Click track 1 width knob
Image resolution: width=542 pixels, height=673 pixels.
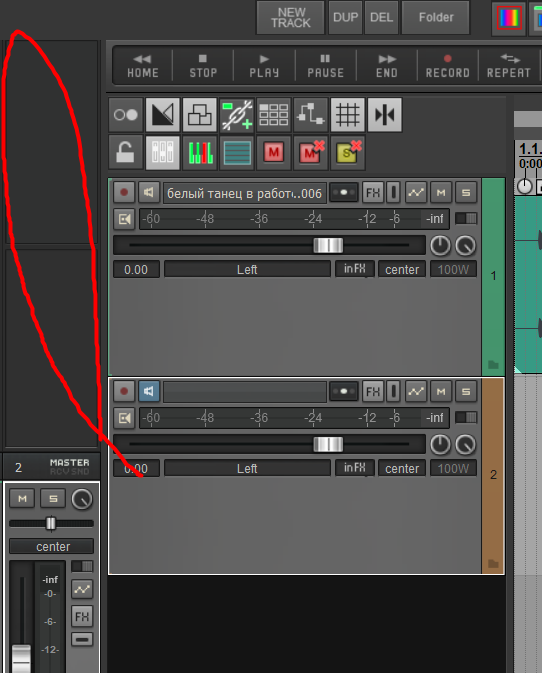[466, 246]
